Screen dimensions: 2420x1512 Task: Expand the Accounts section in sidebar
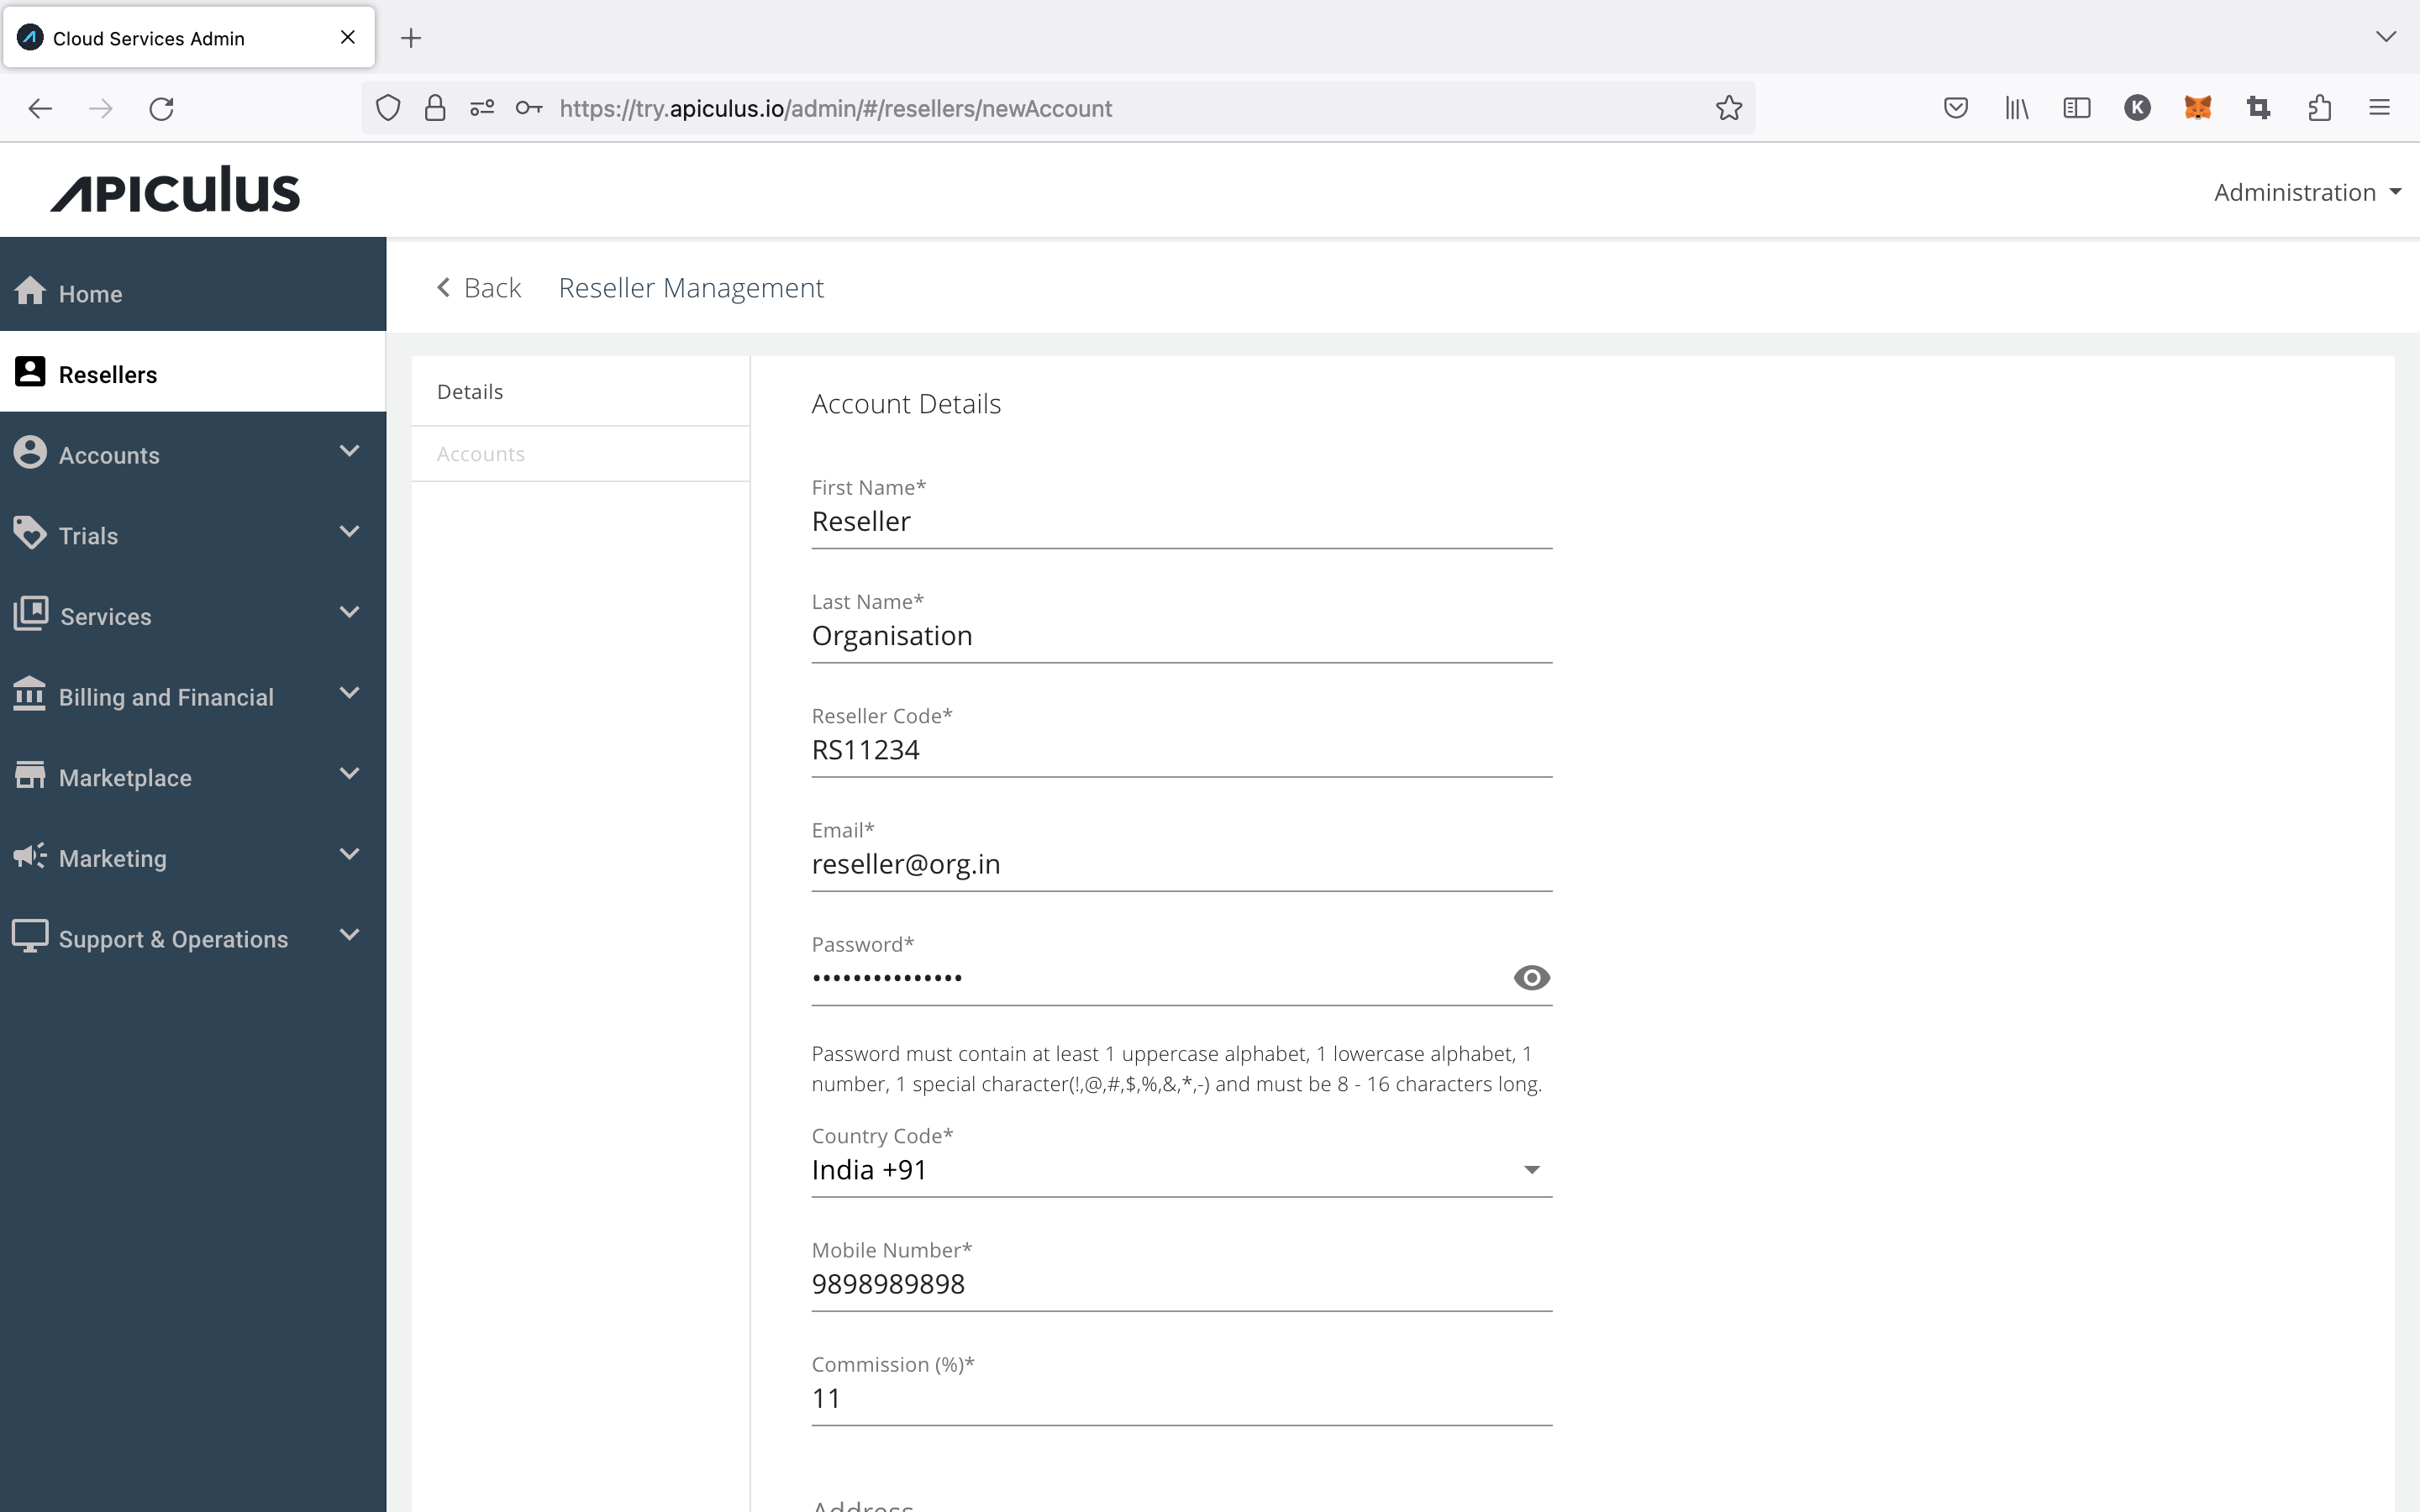(349, 451)
